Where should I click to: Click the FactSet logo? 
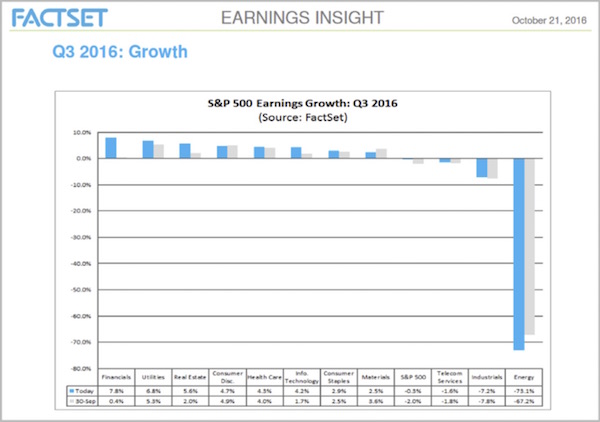coord(59,18)
